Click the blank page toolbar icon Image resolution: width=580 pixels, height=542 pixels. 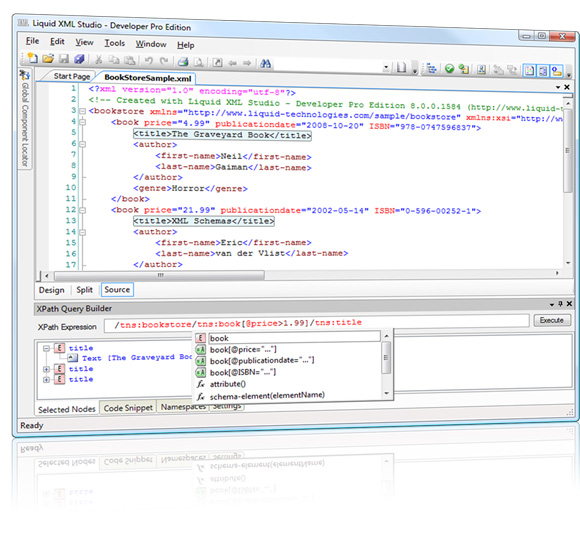[x=401, y=68]
